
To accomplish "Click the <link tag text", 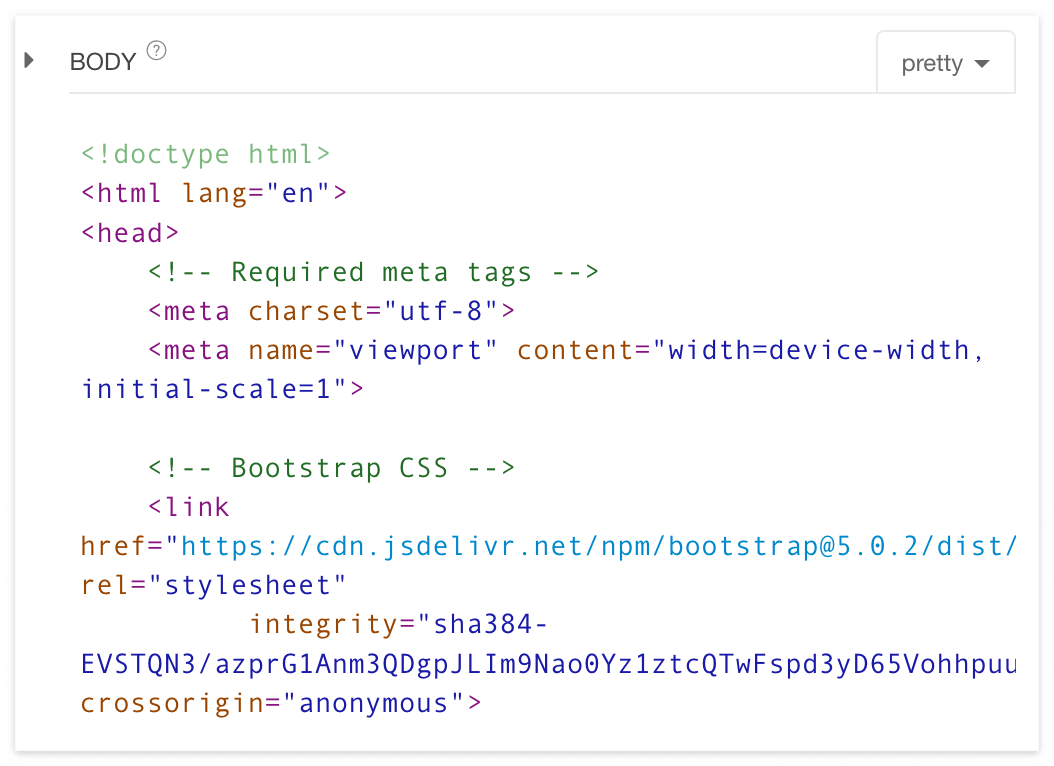I will pyautogui.click(x=189, y=507).
